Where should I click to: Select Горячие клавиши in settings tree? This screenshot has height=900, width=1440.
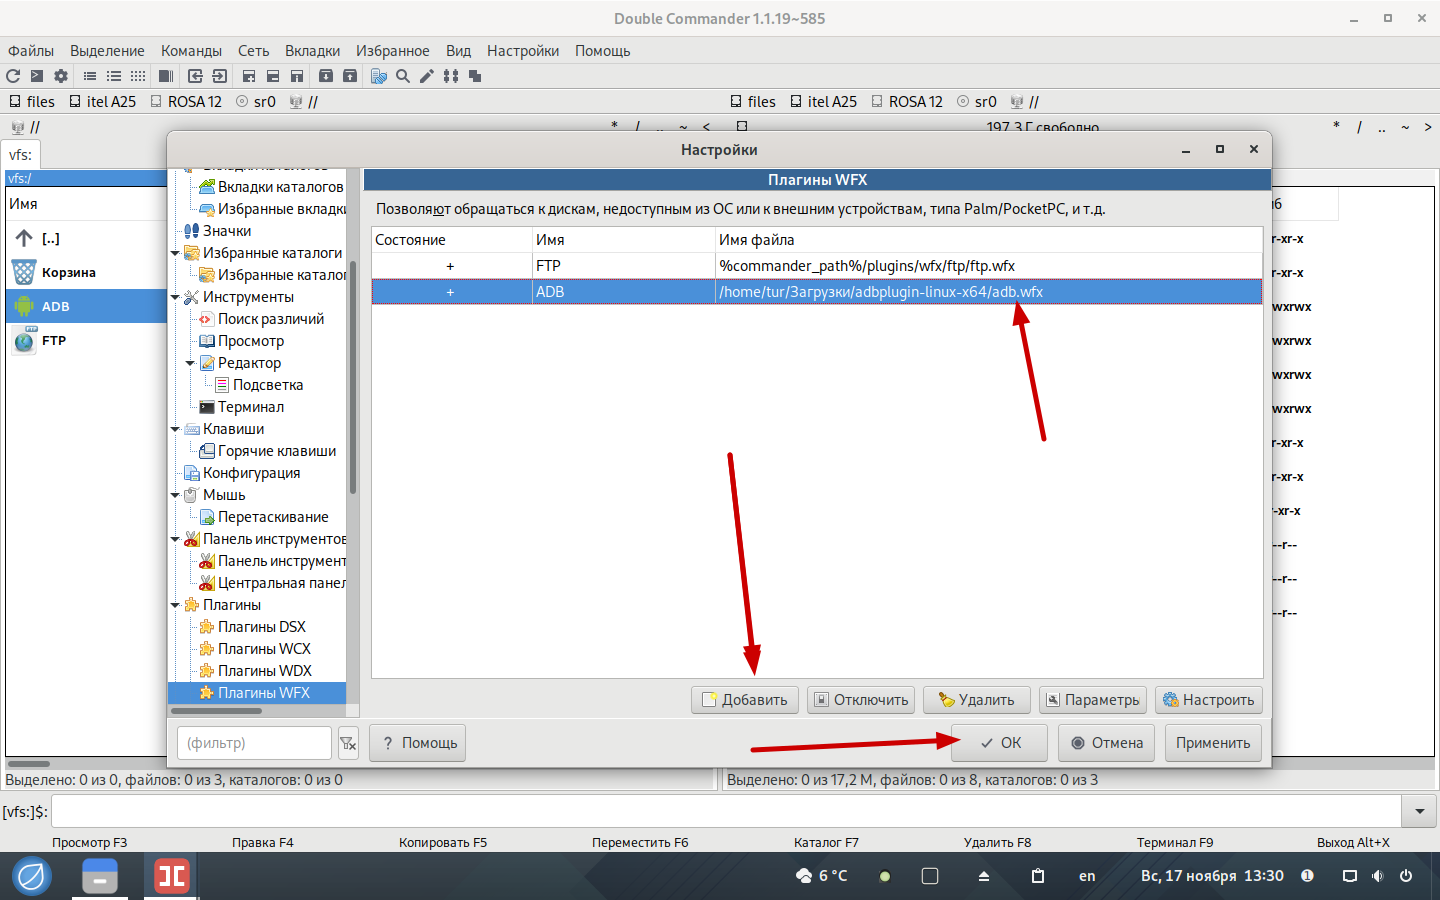(277, 451)
